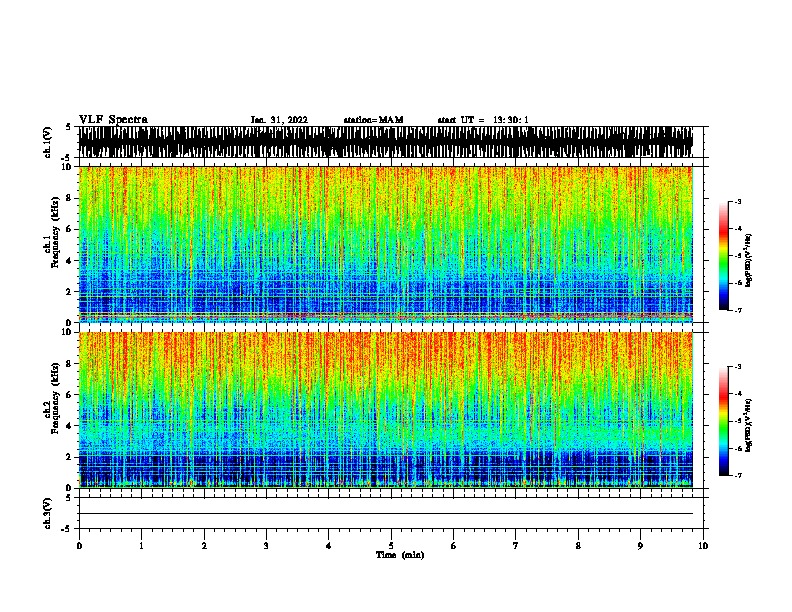The height and width of the screenshot is (612, 792).
Task: Click the "10" tick on ch.2 frequency axis
Action: 69,332
